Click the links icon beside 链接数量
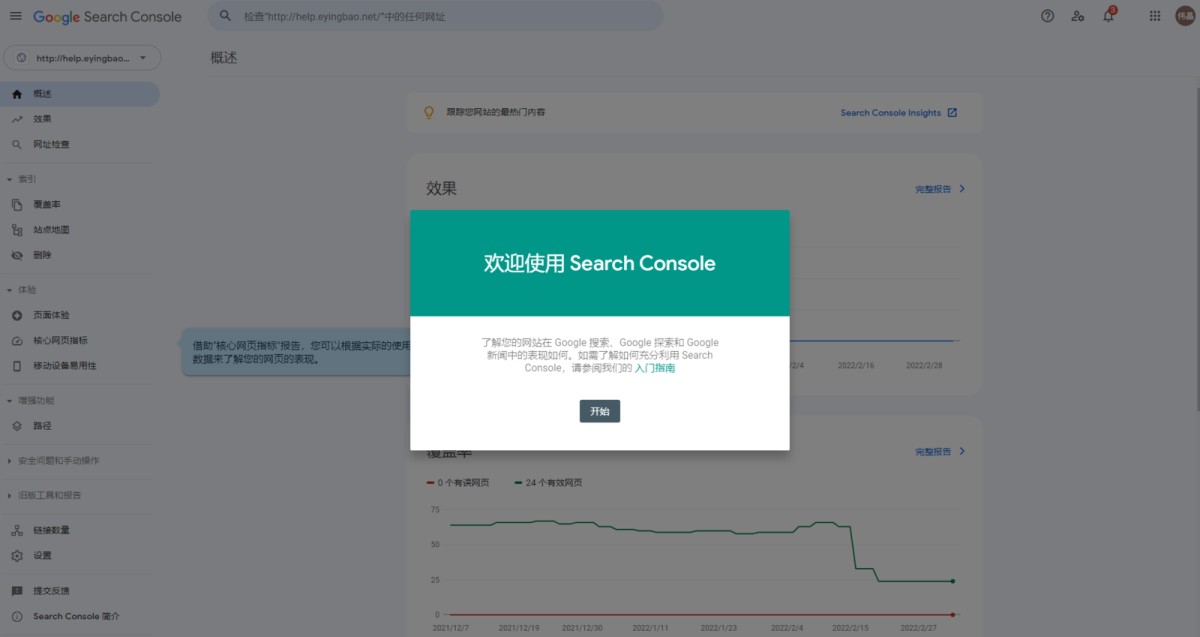The width and height of the screenshot is (1200, 637). [17, 530]
